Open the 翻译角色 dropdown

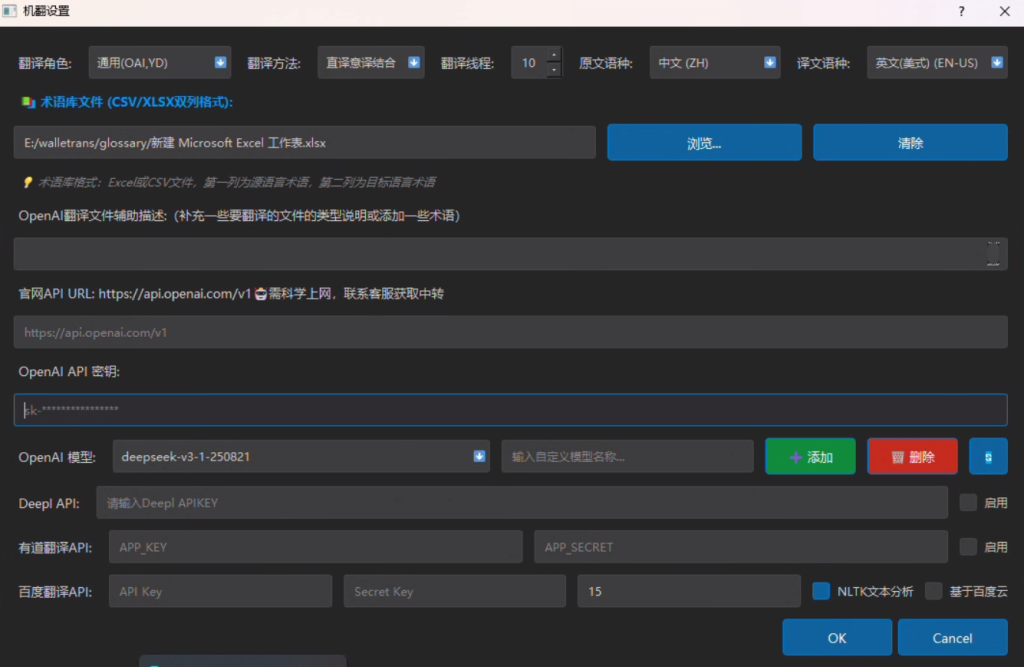[x=219, y=62]
